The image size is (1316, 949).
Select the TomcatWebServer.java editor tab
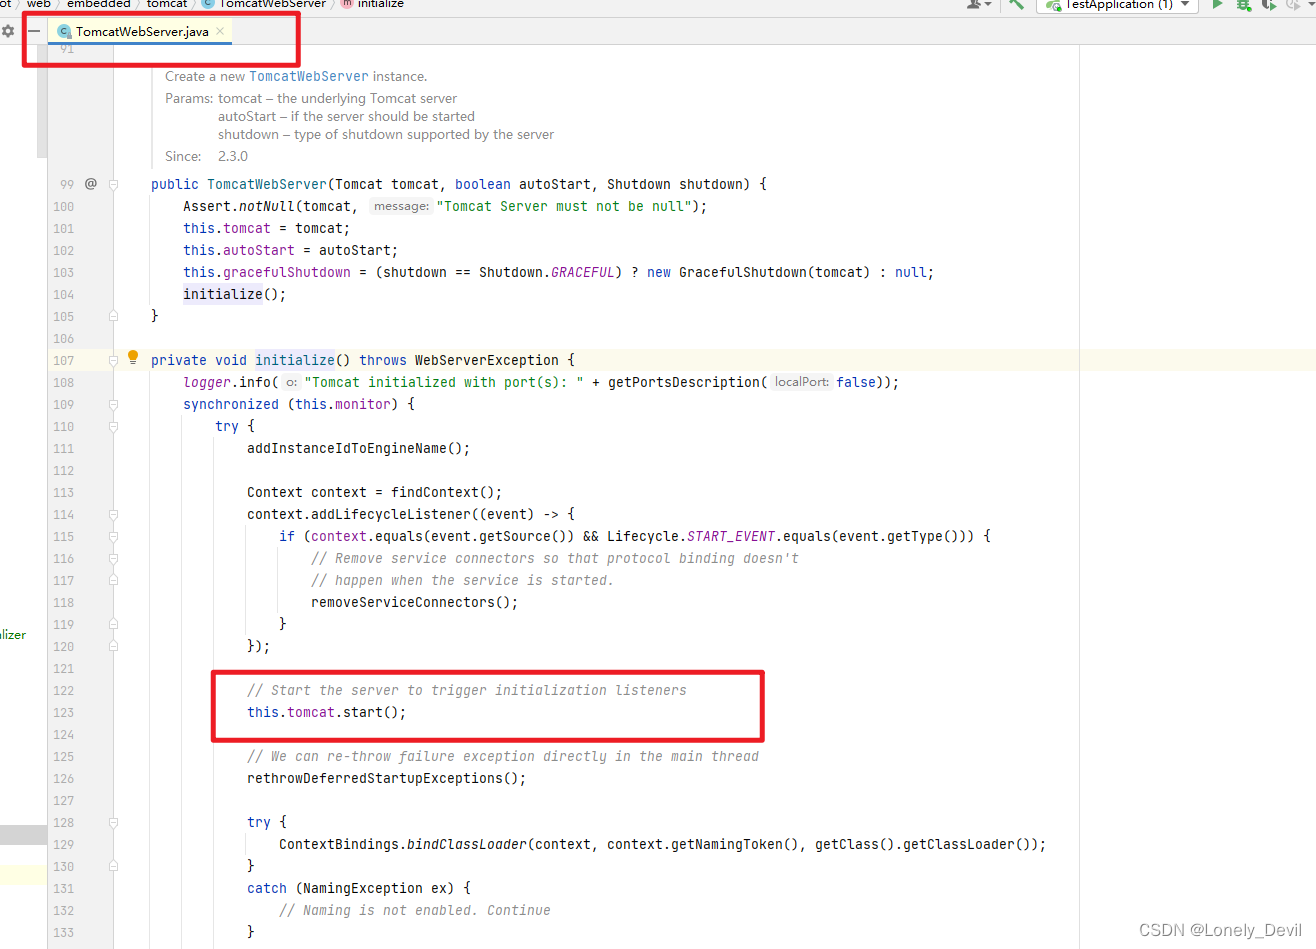[x=141, y=31]
